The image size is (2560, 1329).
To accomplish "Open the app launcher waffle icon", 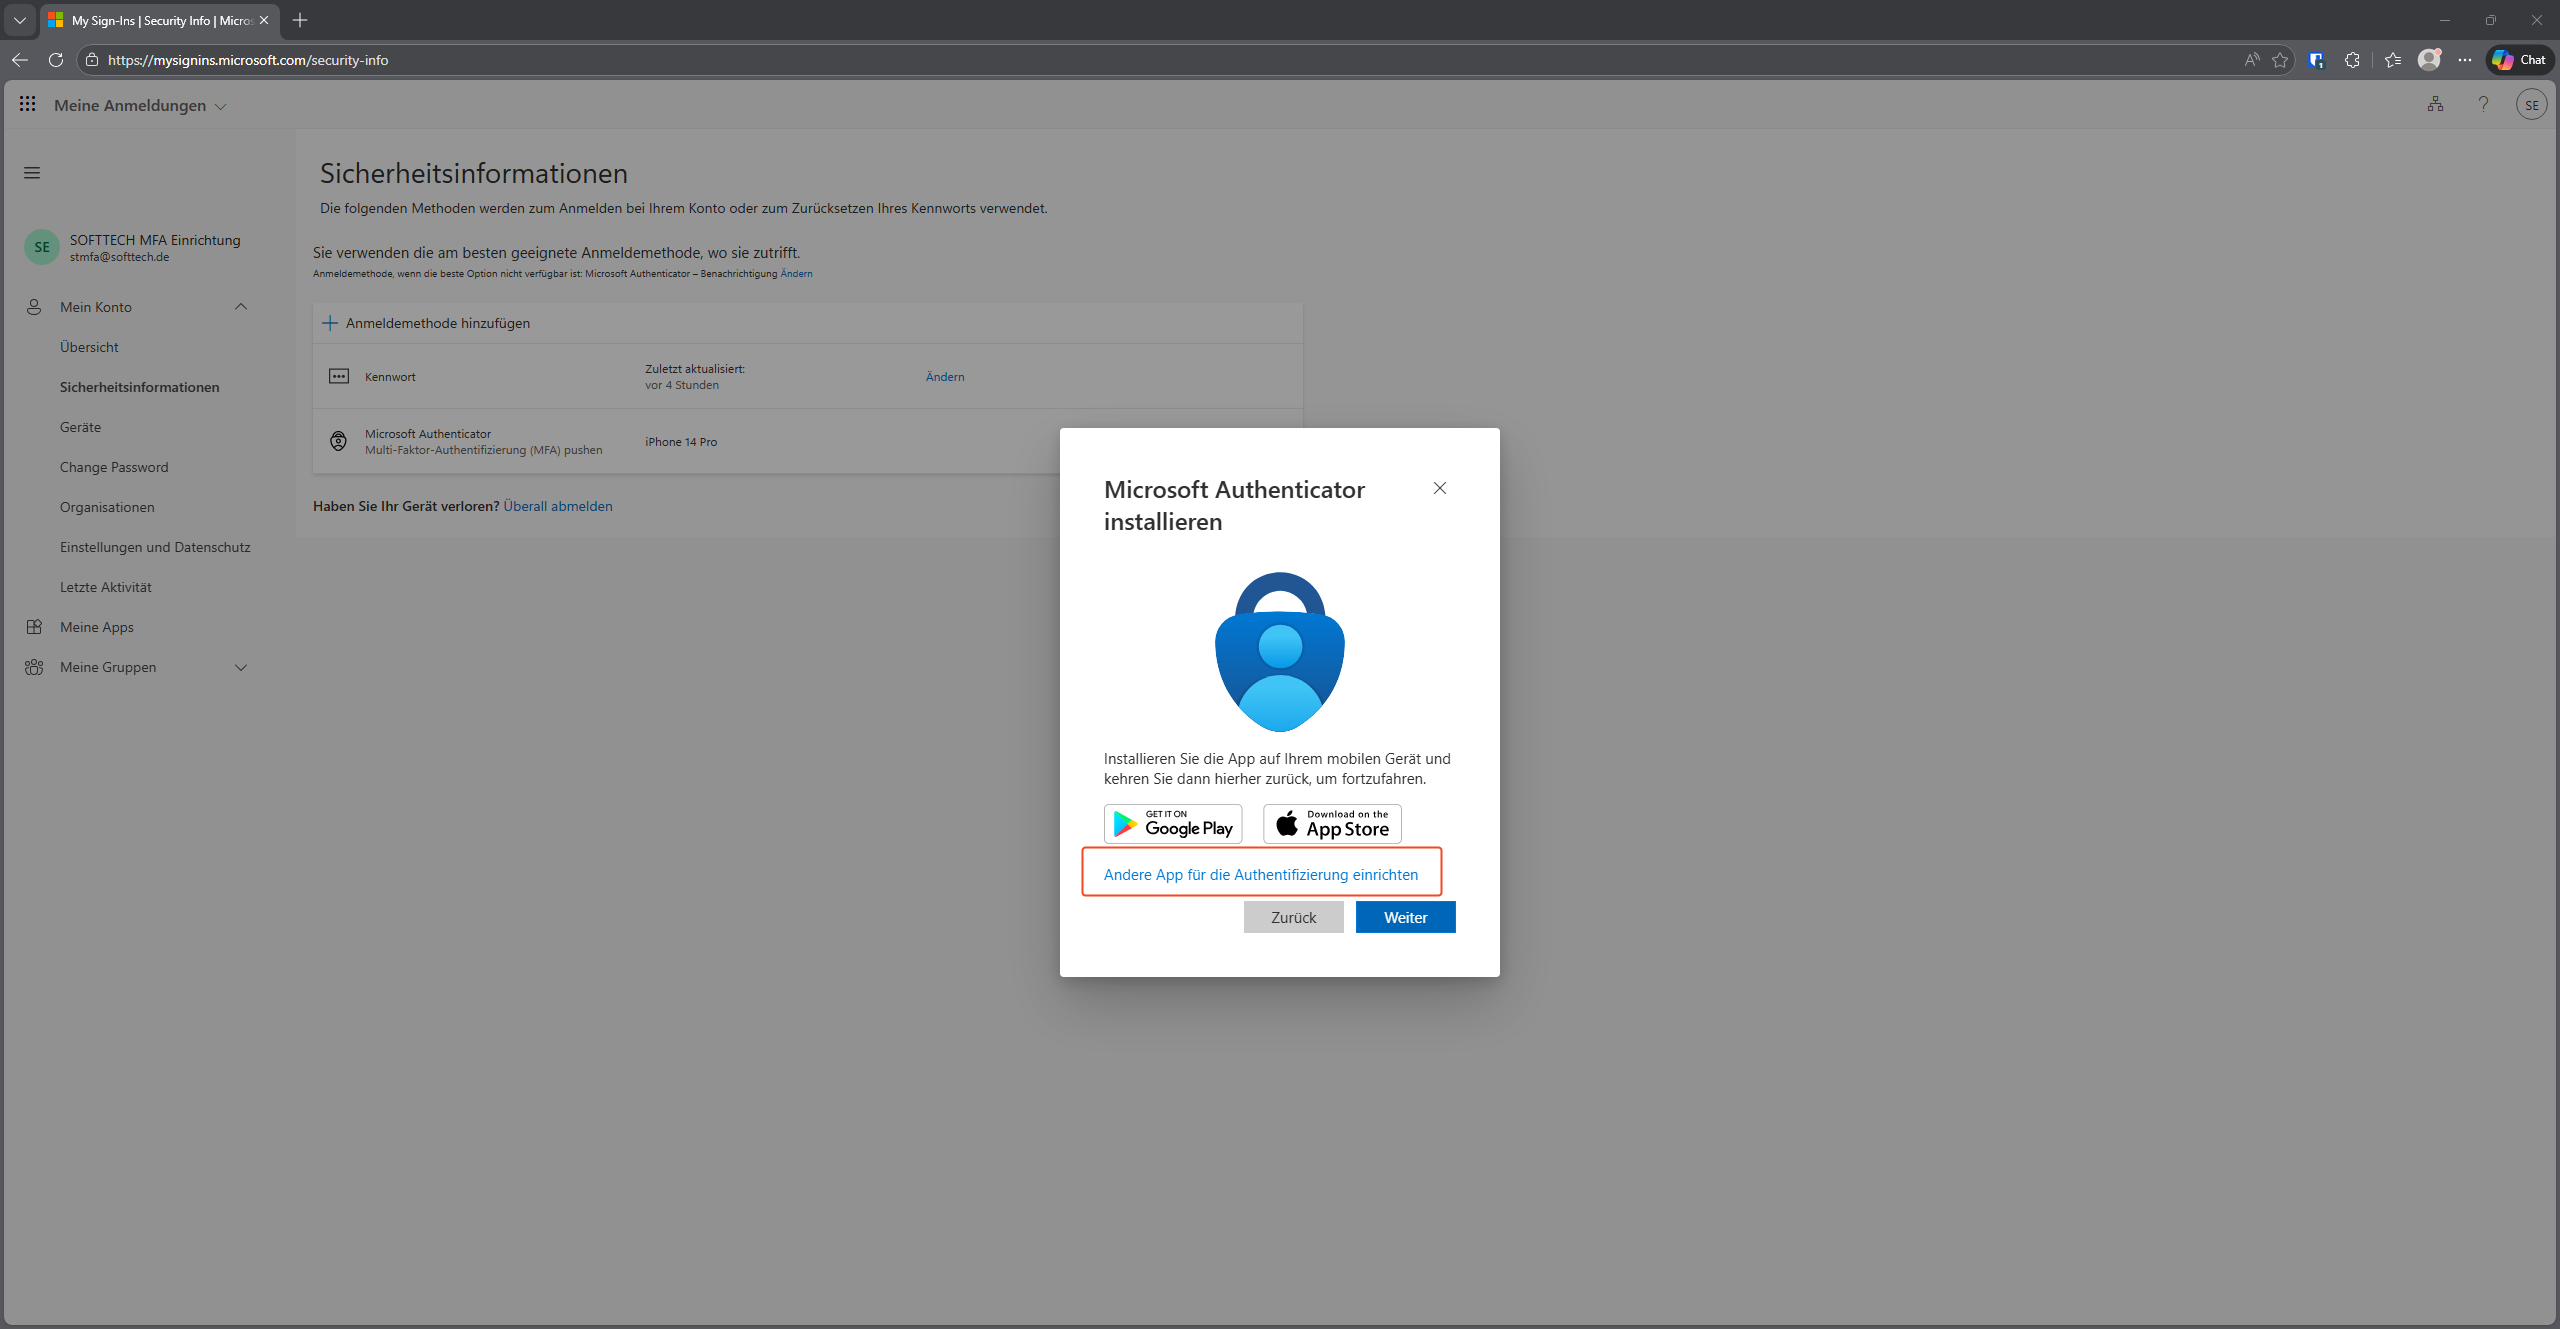I will point(27,104).
